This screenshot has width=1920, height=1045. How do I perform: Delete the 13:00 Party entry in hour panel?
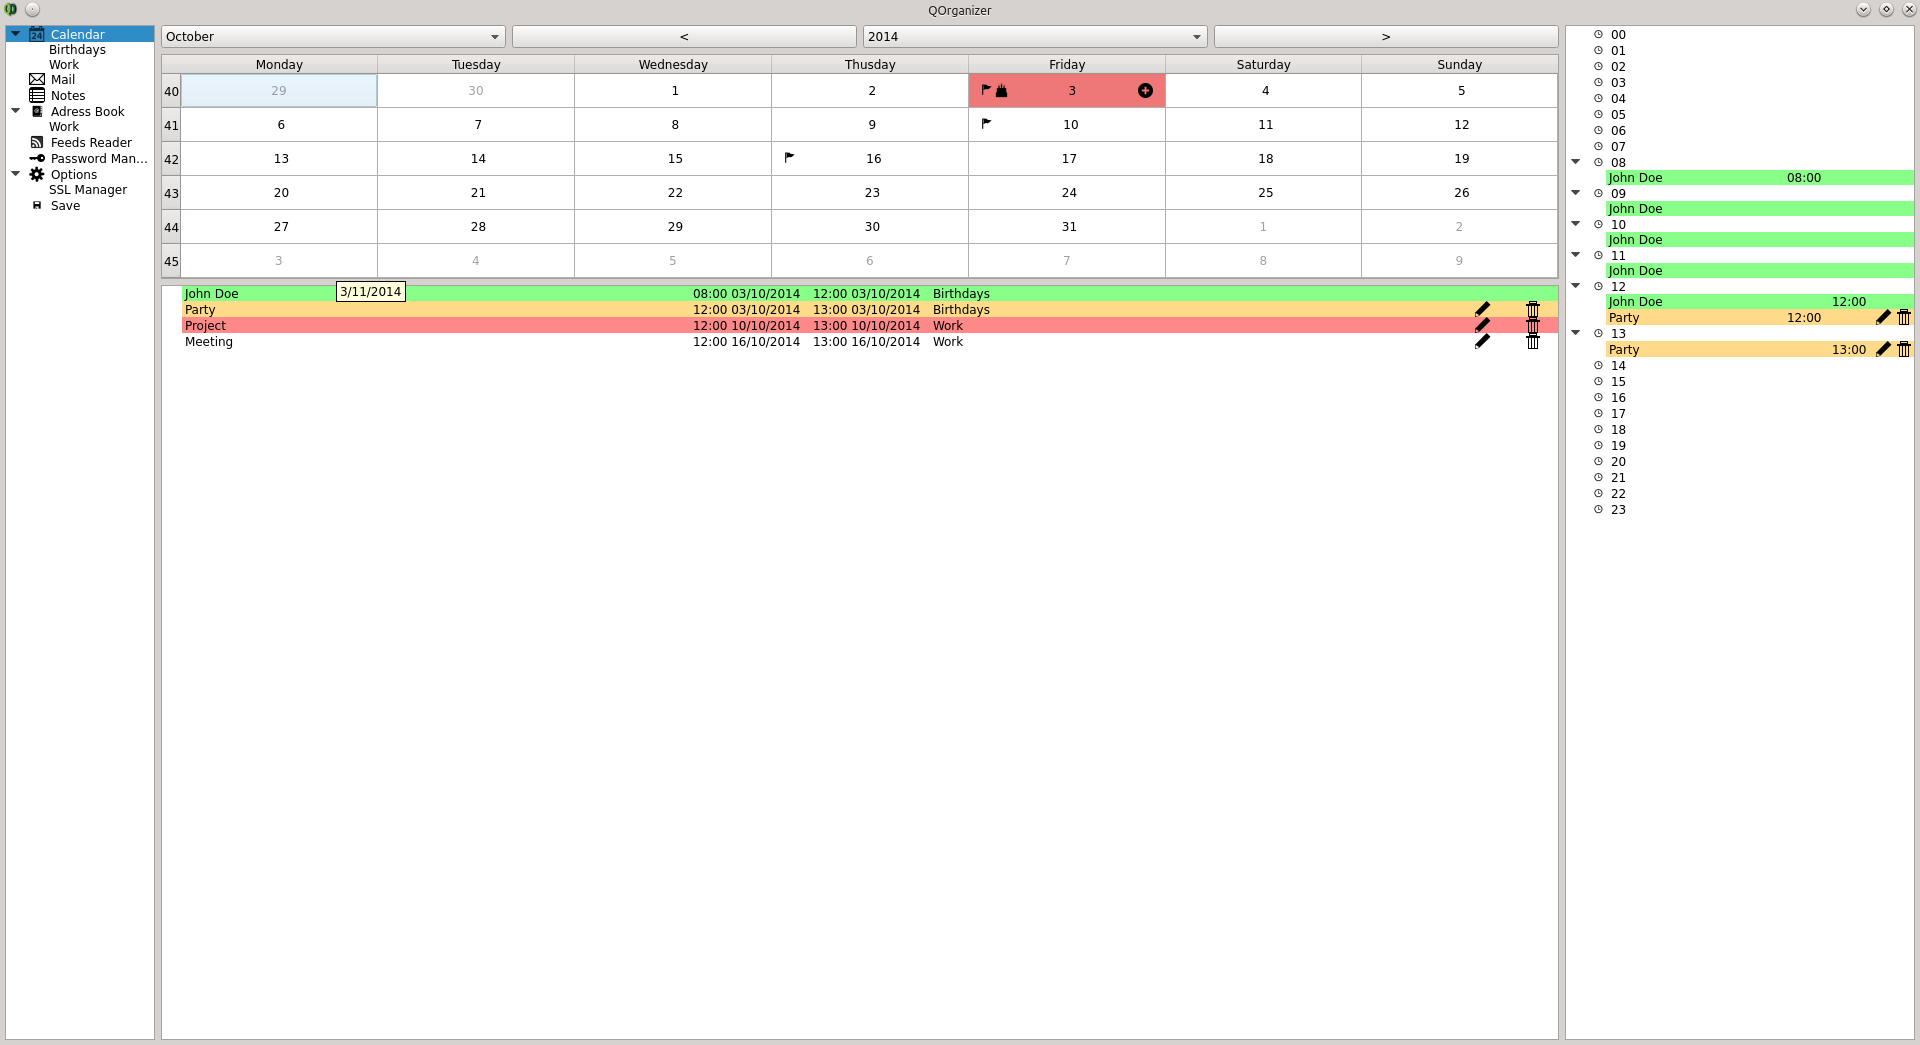(x=1904, y=350)
